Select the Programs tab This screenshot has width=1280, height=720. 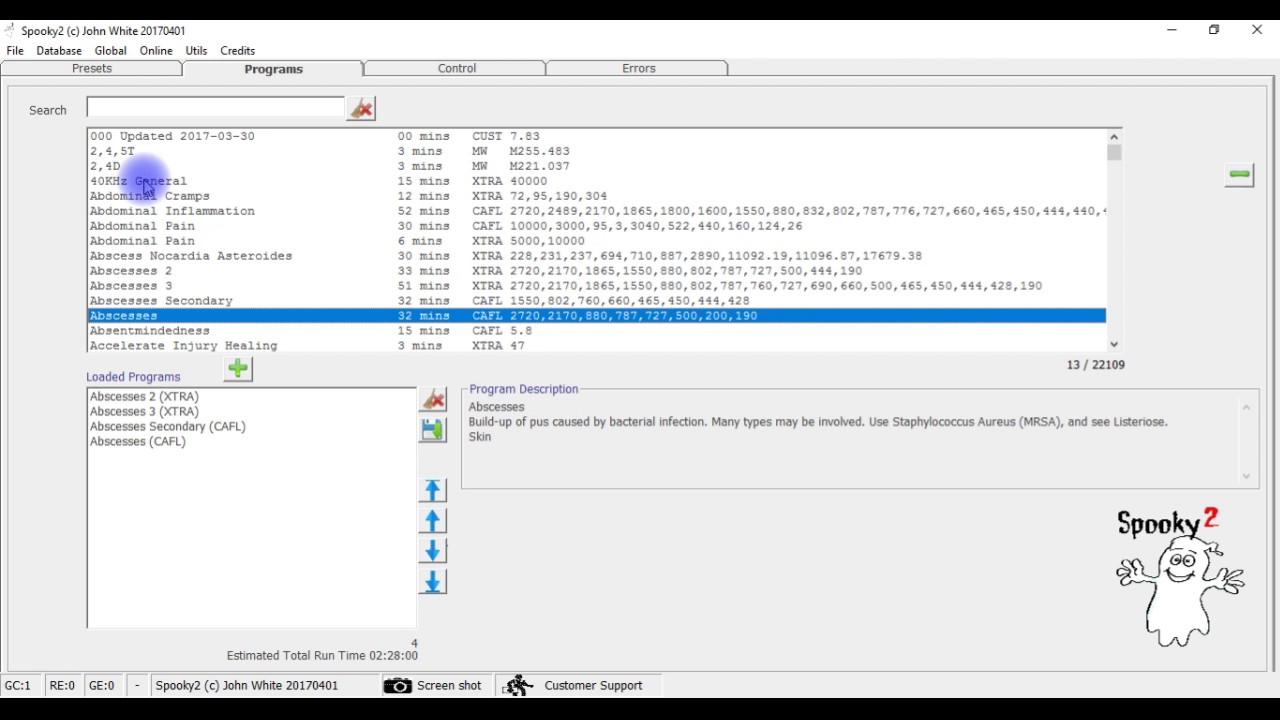point(273,69)
